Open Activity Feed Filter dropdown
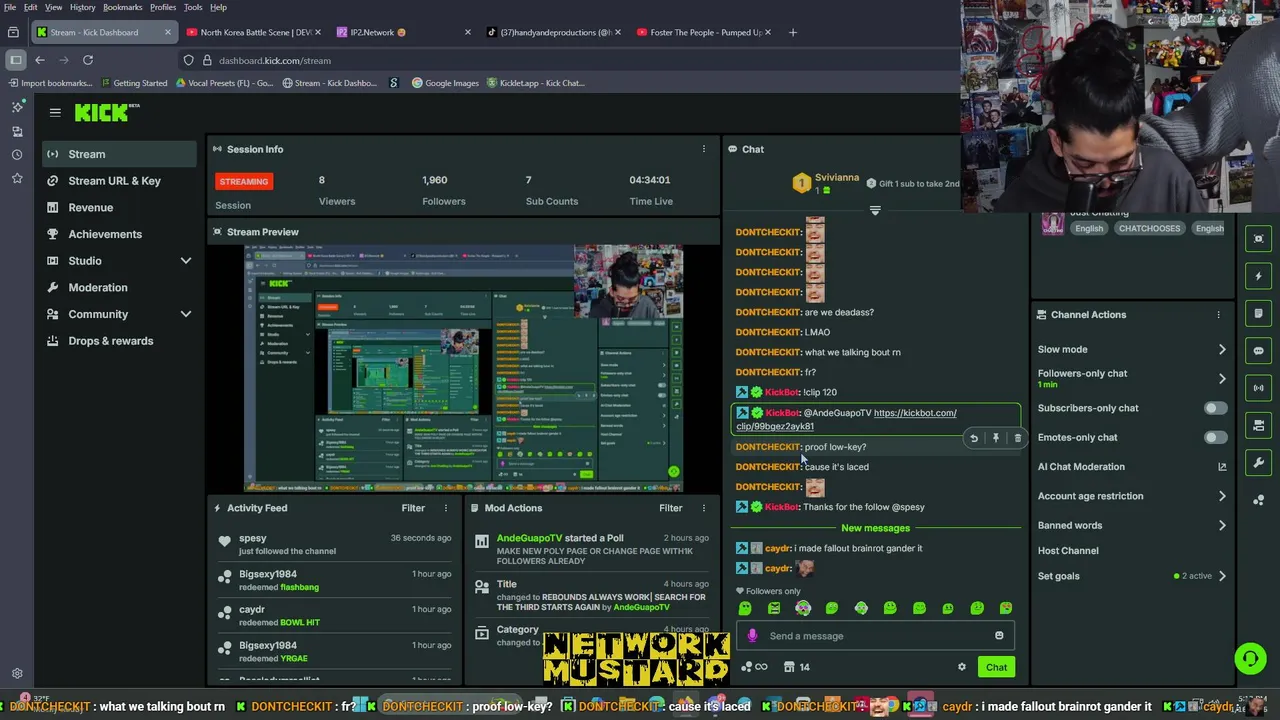 coord(413,508)
